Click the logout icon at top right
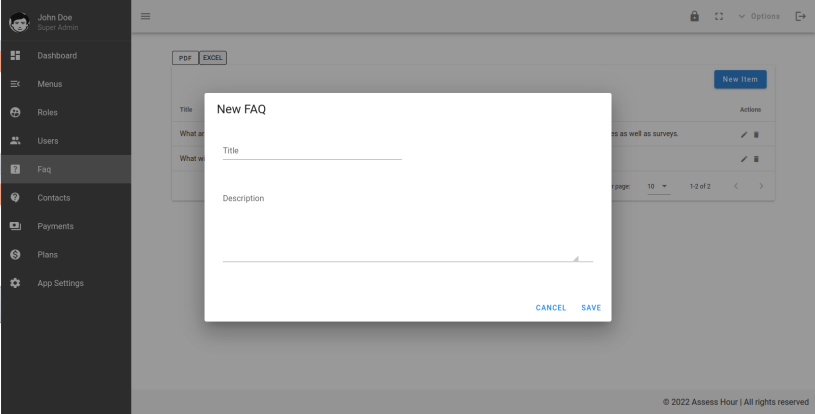The width and height of the screenshot is (815, 414). coord(798,16)
